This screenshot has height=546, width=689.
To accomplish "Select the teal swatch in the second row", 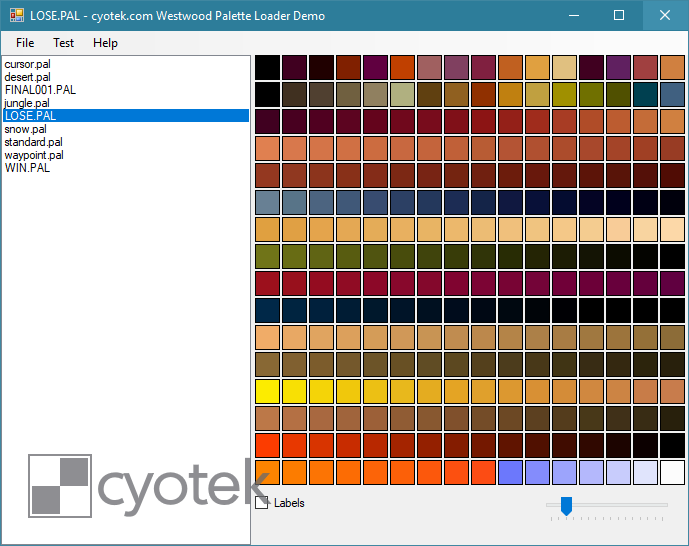I will [x=645, y=94].
